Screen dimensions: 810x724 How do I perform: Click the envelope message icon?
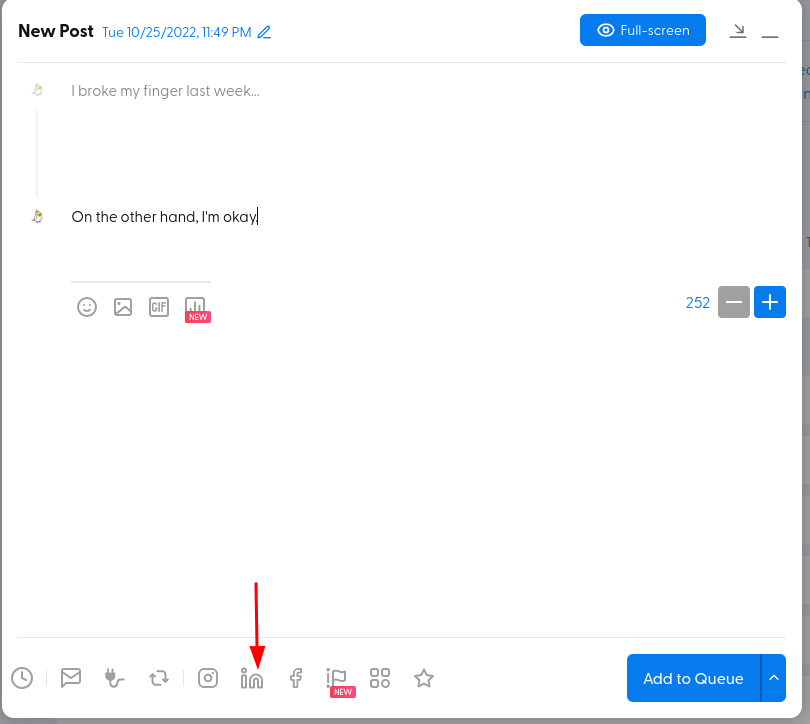click(x=70, y=678)
